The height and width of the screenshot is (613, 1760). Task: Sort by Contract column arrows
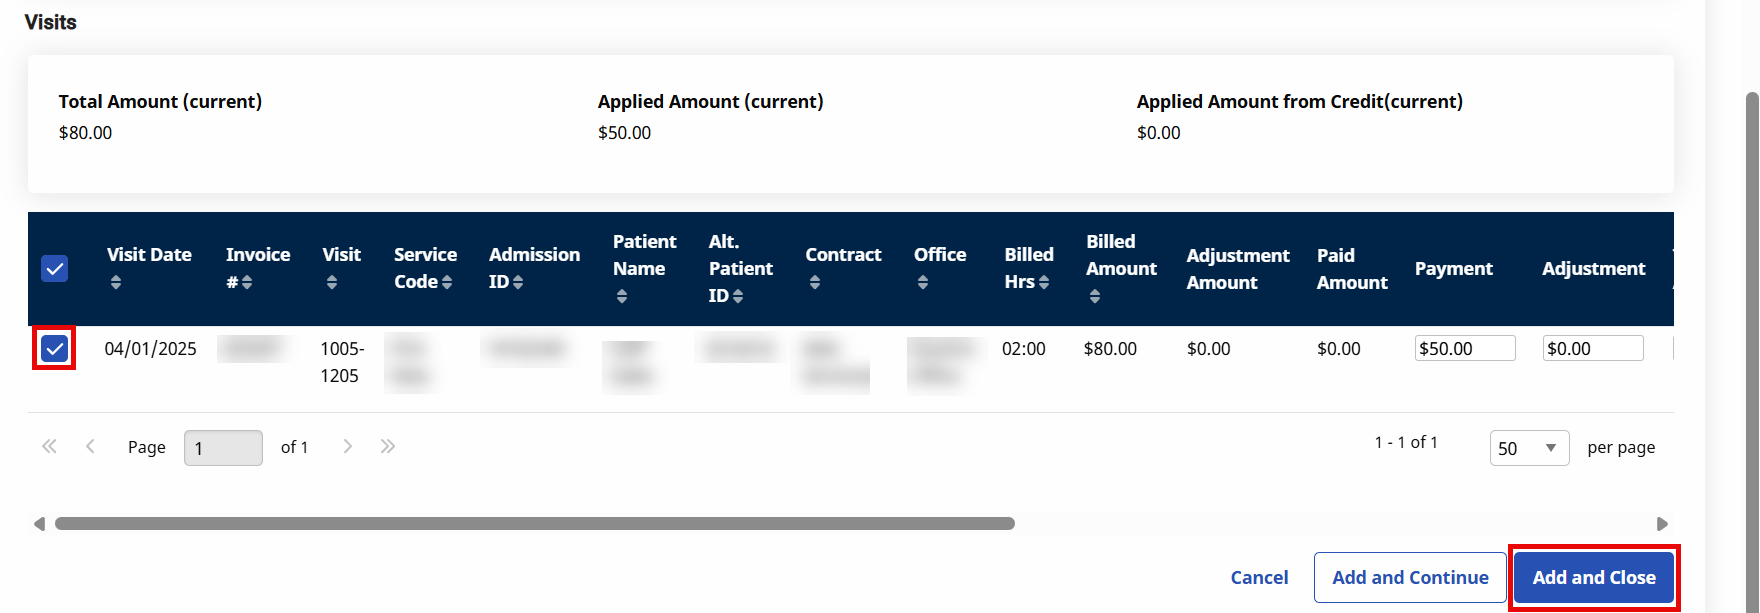coord(815,283)
